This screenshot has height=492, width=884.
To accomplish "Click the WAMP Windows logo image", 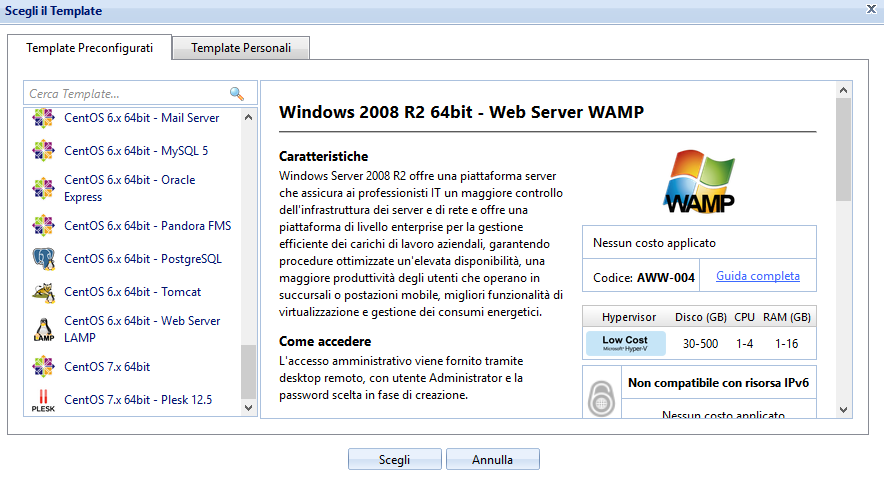I will coord(699,181).
